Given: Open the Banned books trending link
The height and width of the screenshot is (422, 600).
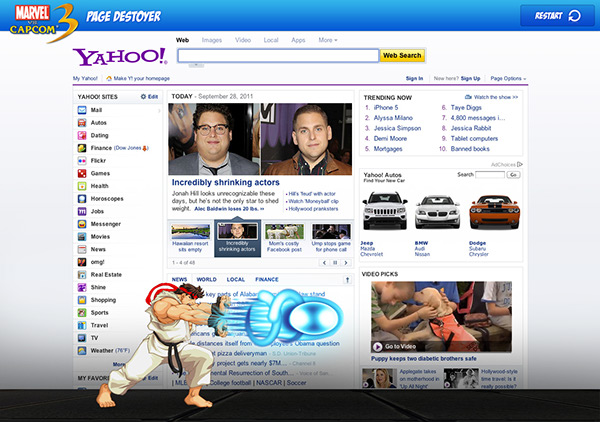Looking at the screenshot, I should coord(470,149).
